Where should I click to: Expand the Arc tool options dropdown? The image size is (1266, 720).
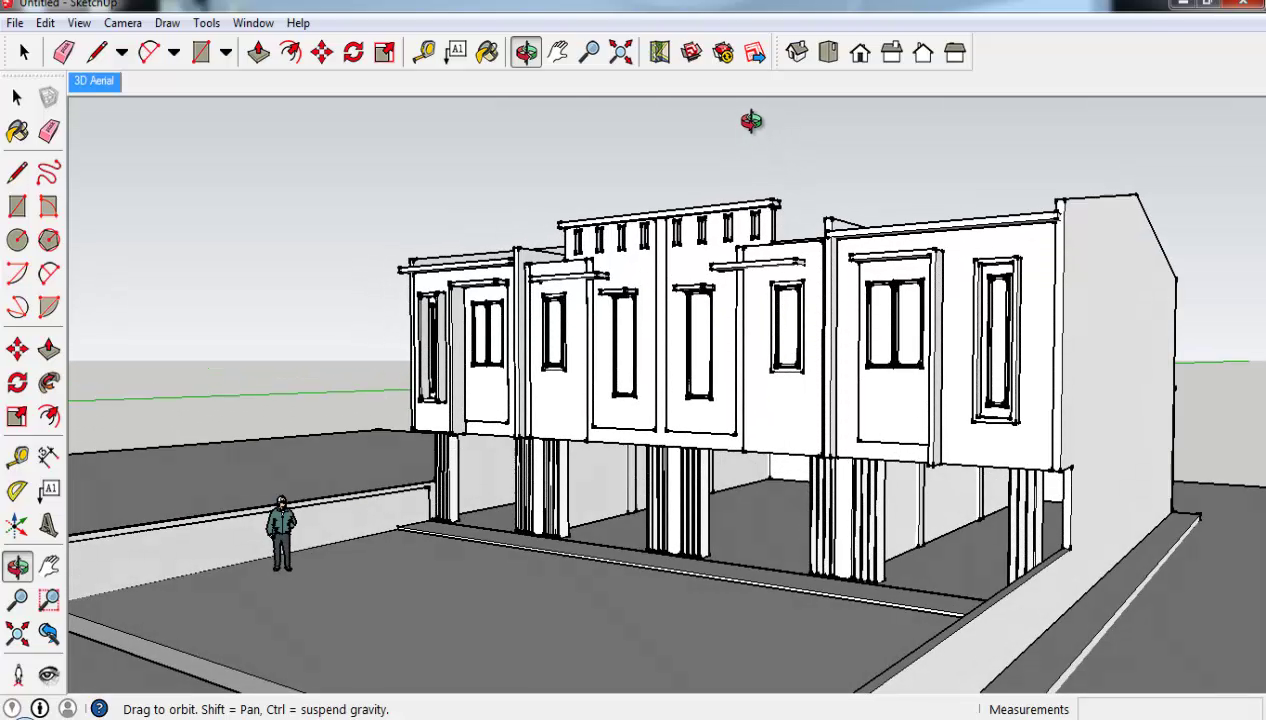(x=173, y=52)
